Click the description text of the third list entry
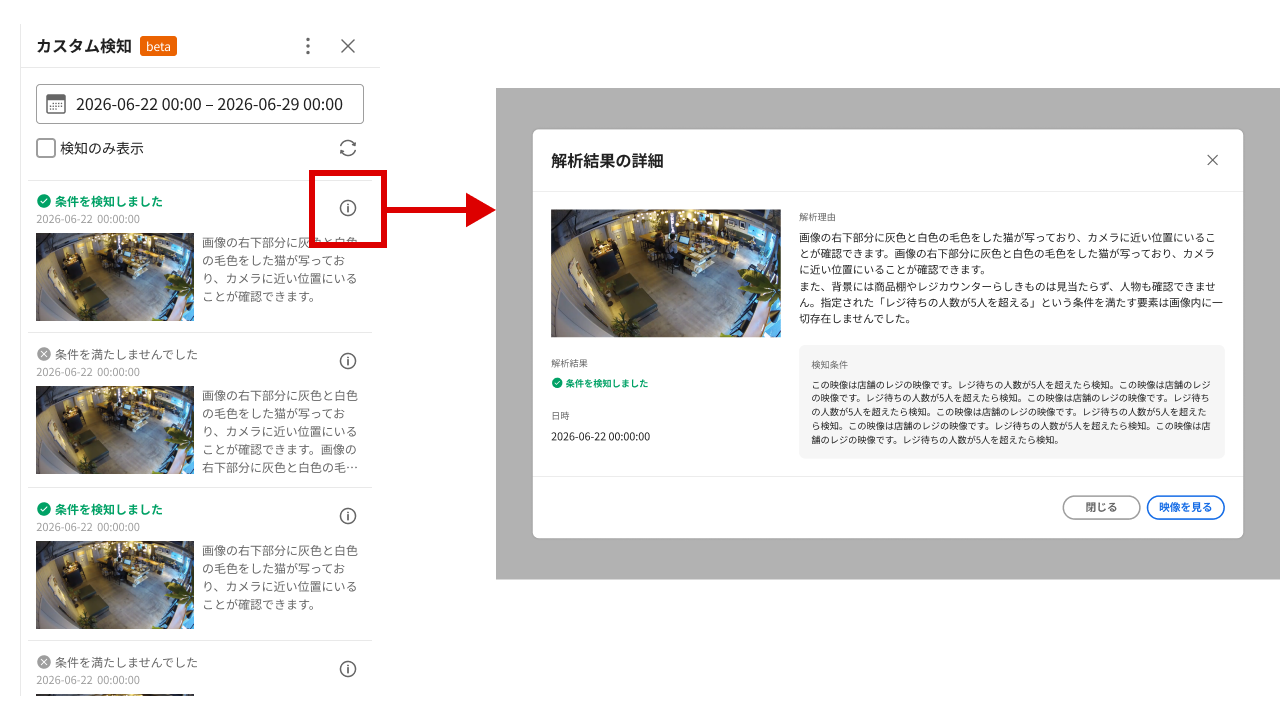 (x=280, y=578)
